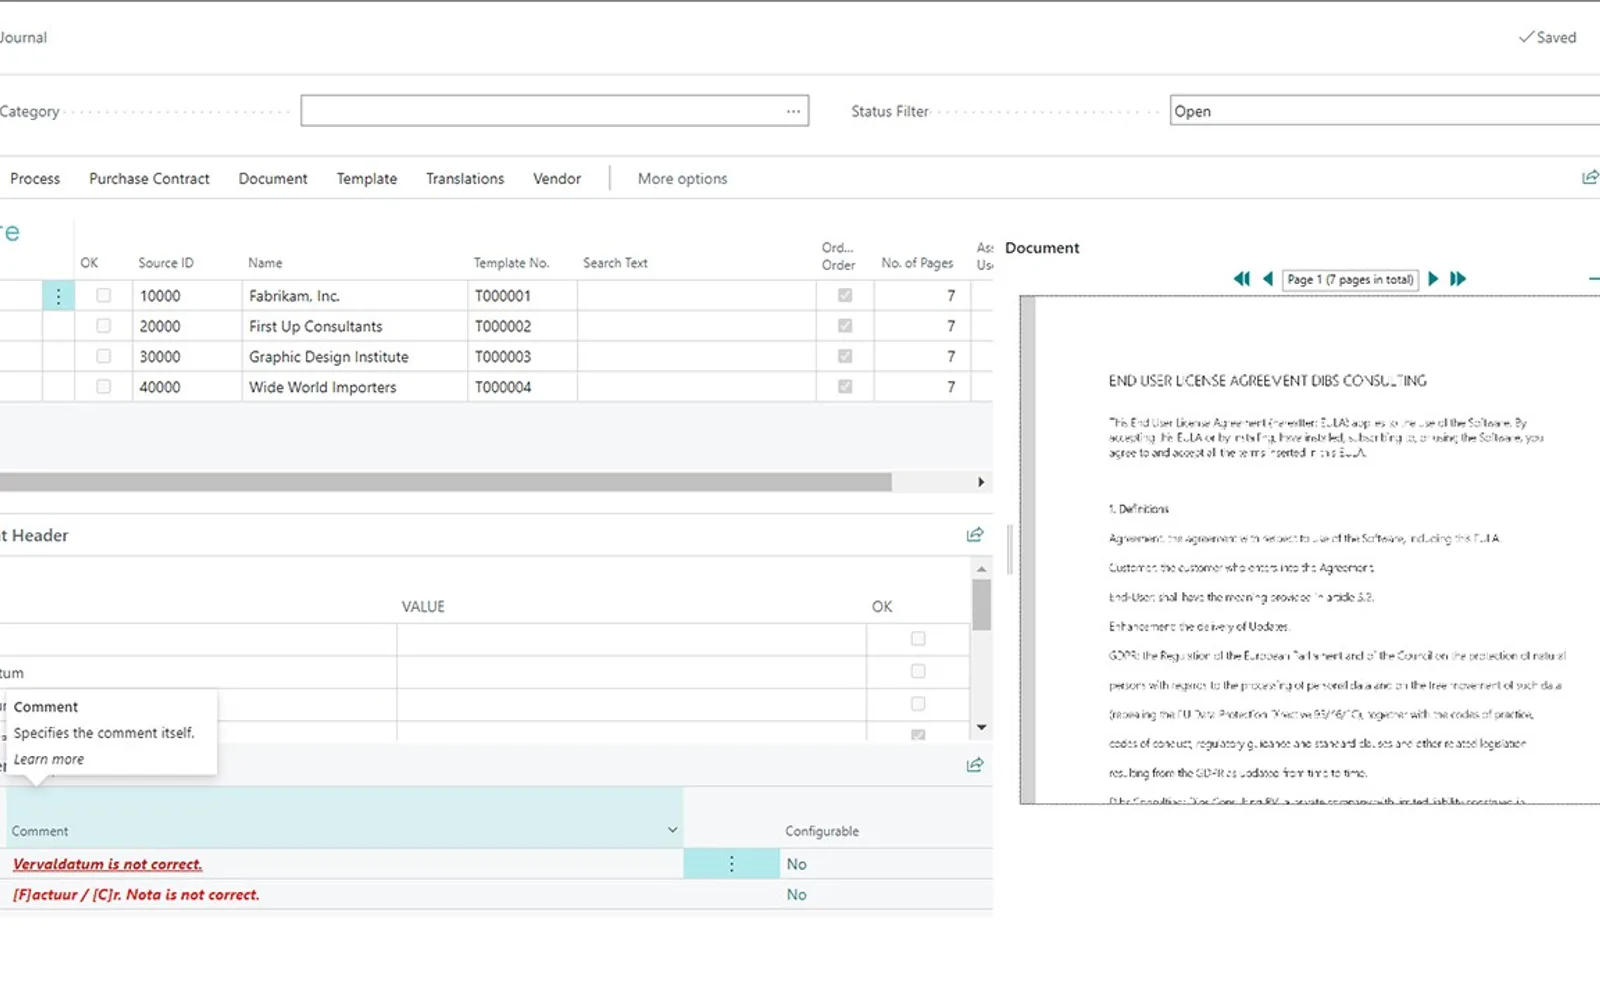Open Comment column header dropdown chevron
The width and height of the screenshot is (1600, 1000).
[672, 830]
